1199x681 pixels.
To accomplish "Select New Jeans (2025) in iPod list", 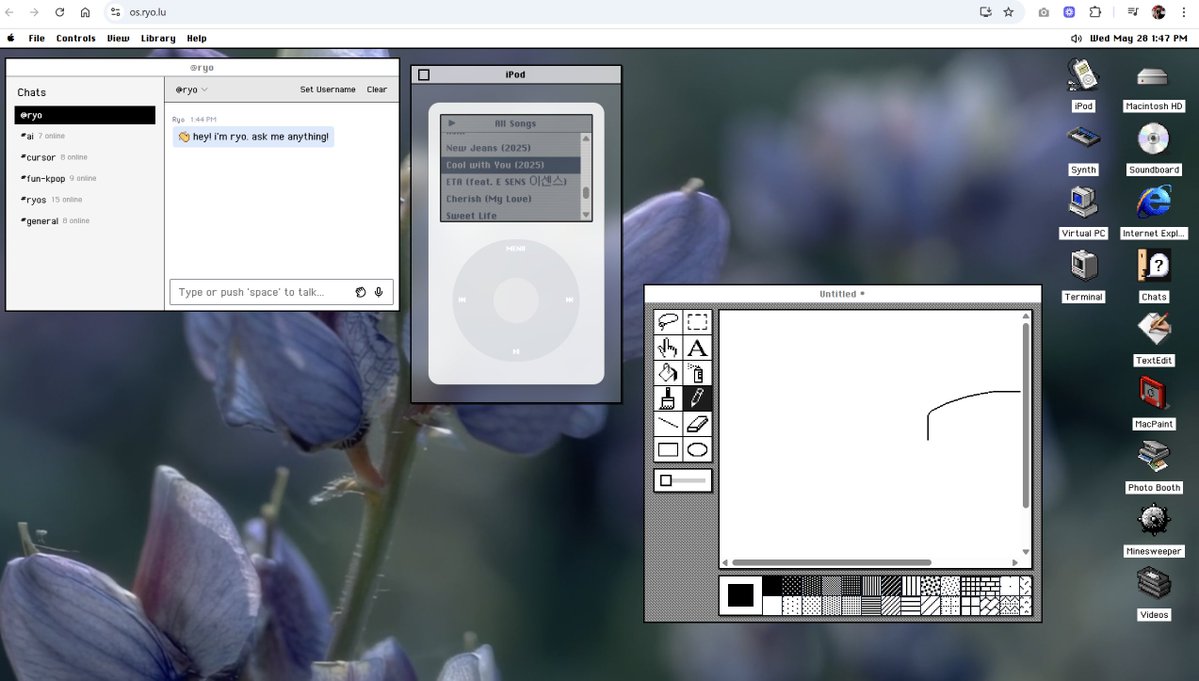I will [511, 148].
